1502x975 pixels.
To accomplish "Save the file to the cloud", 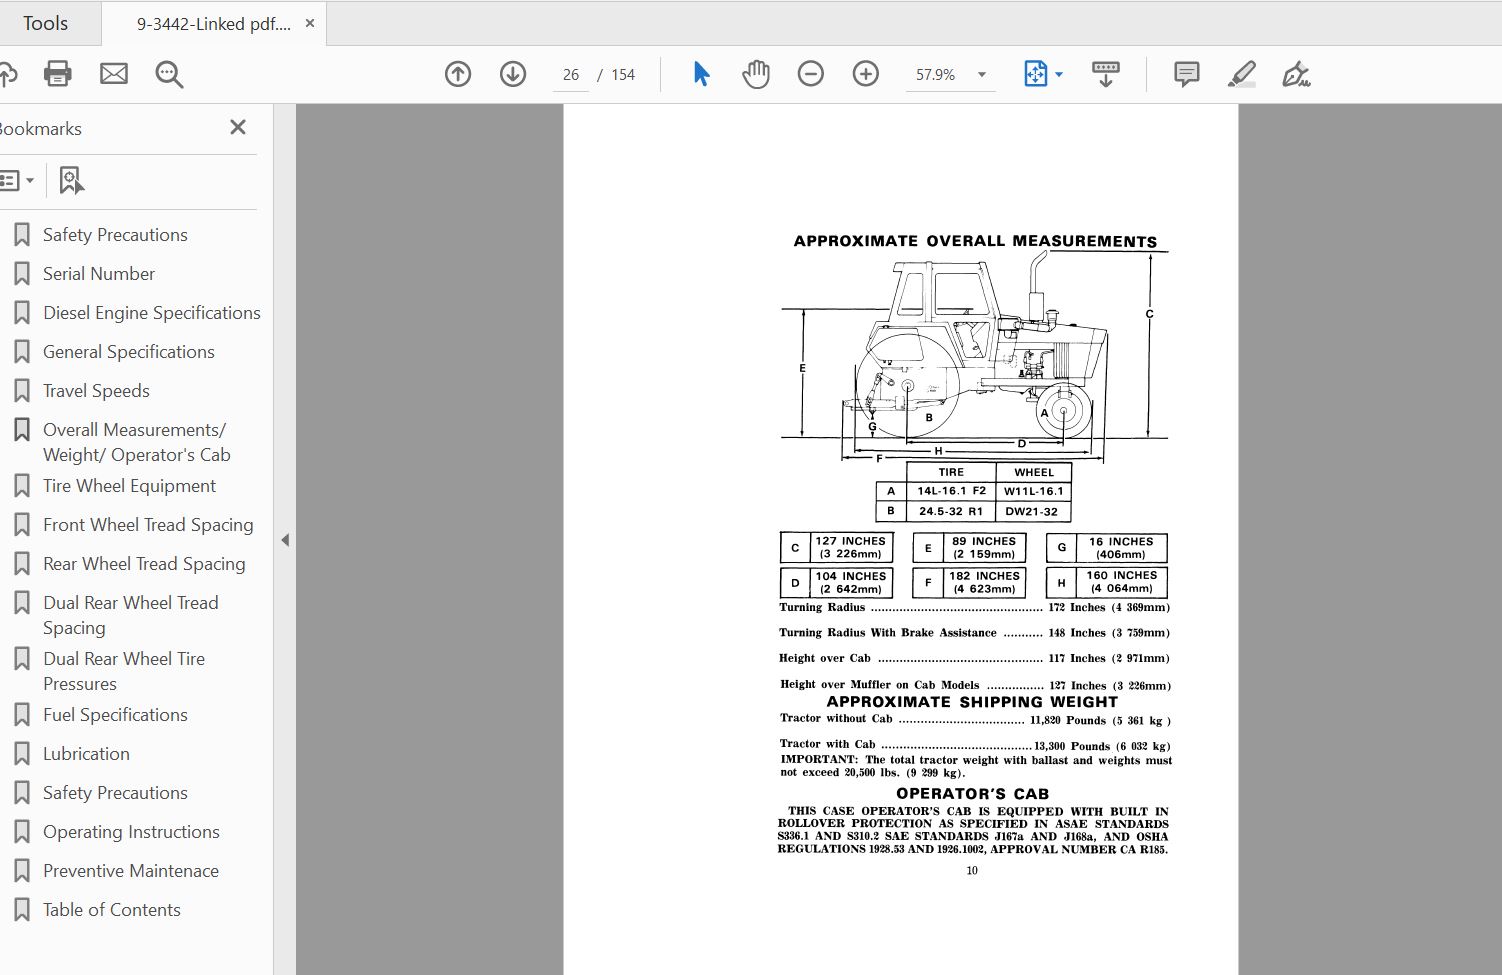I will [9, 73].
